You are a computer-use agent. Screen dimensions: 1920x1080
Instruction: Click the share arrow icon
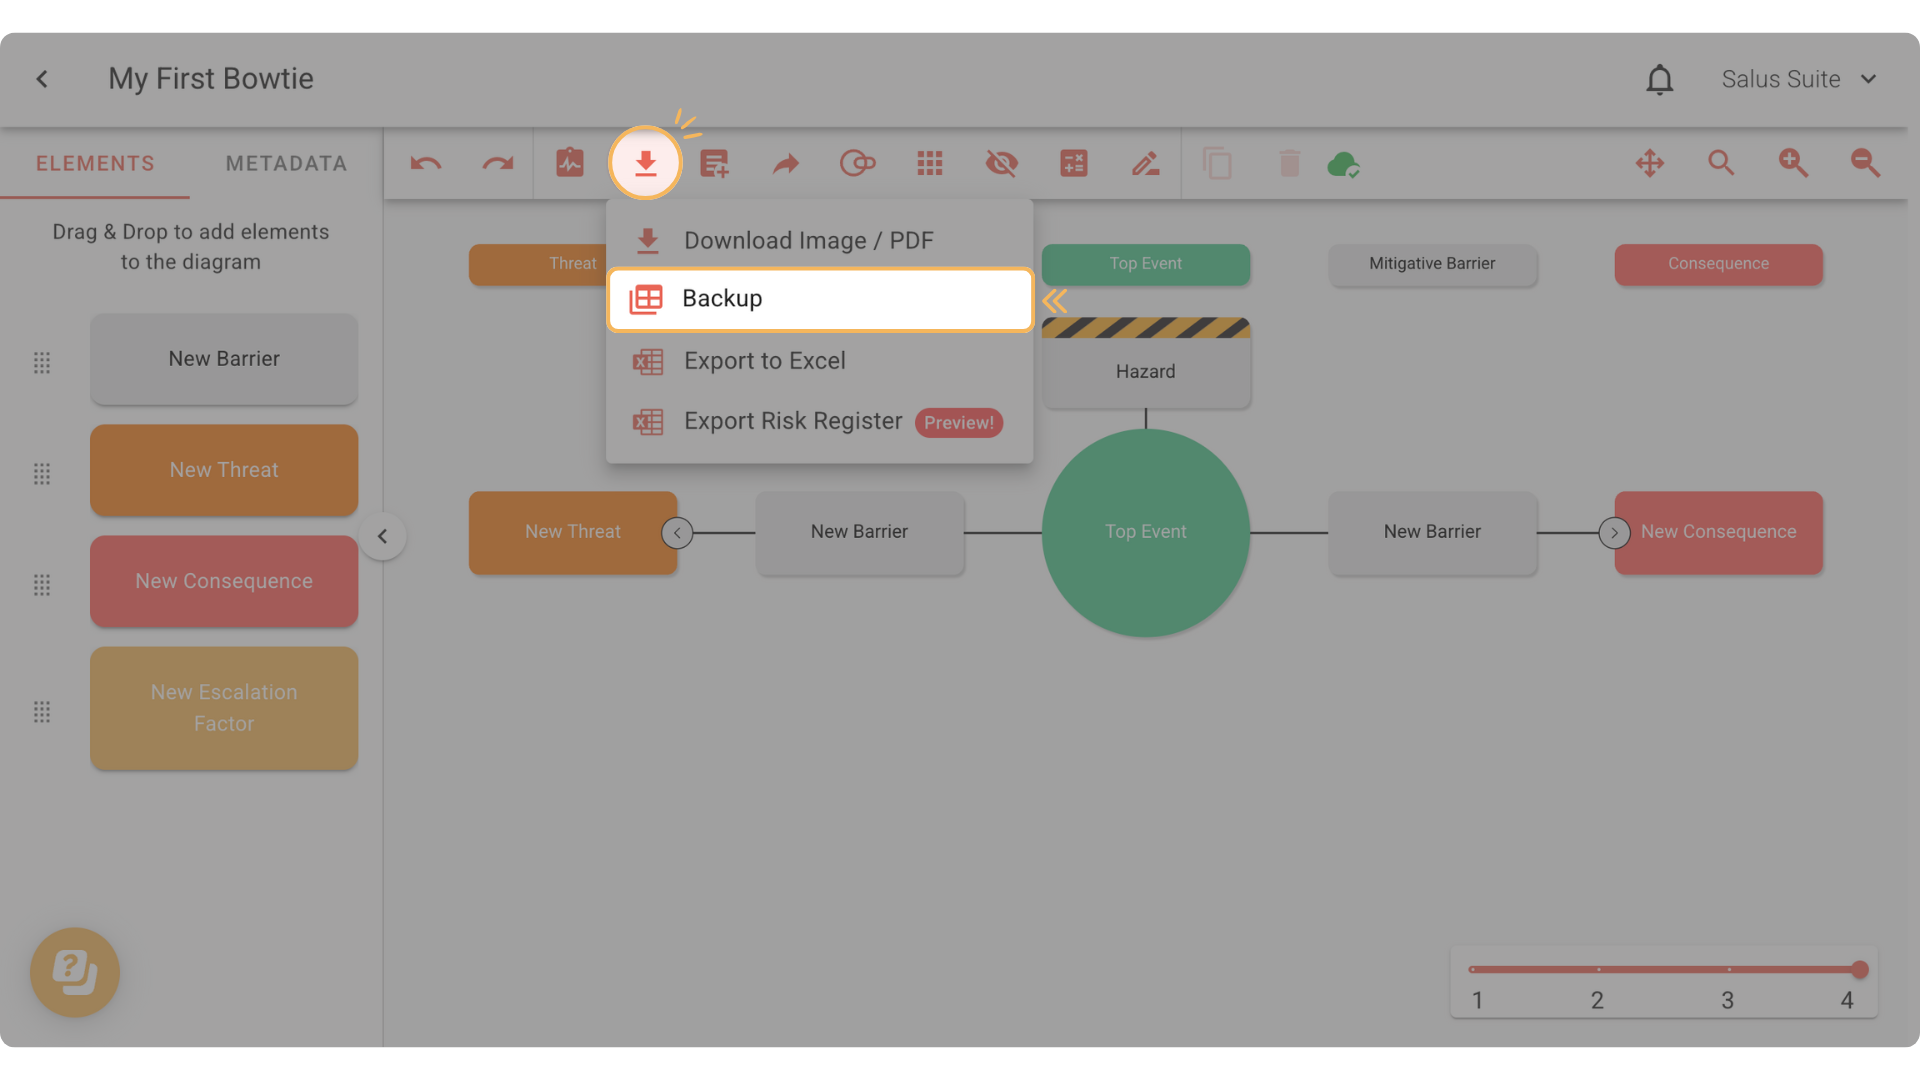786,163
